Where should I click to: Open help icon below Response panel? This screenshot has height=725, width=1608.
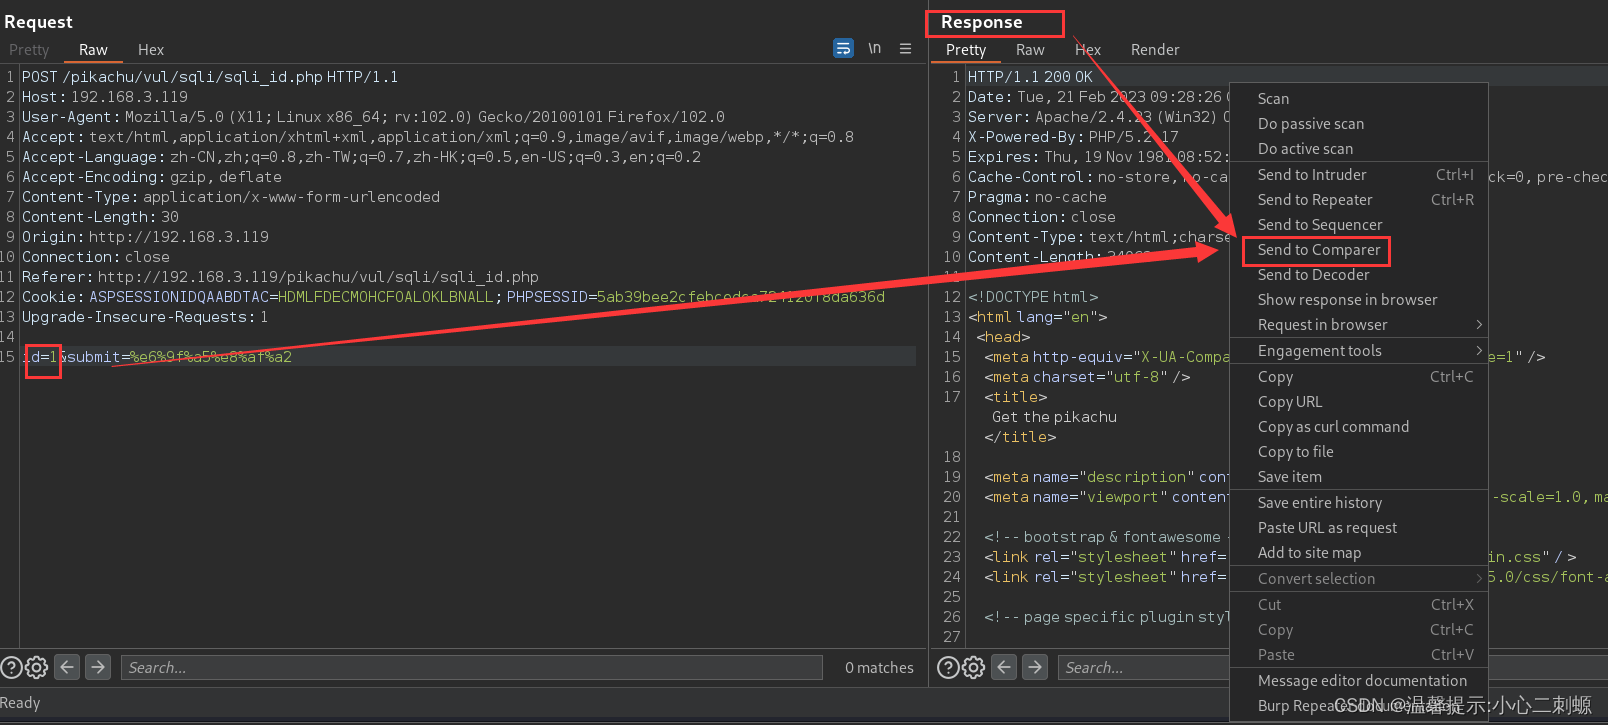pos(948,667)
